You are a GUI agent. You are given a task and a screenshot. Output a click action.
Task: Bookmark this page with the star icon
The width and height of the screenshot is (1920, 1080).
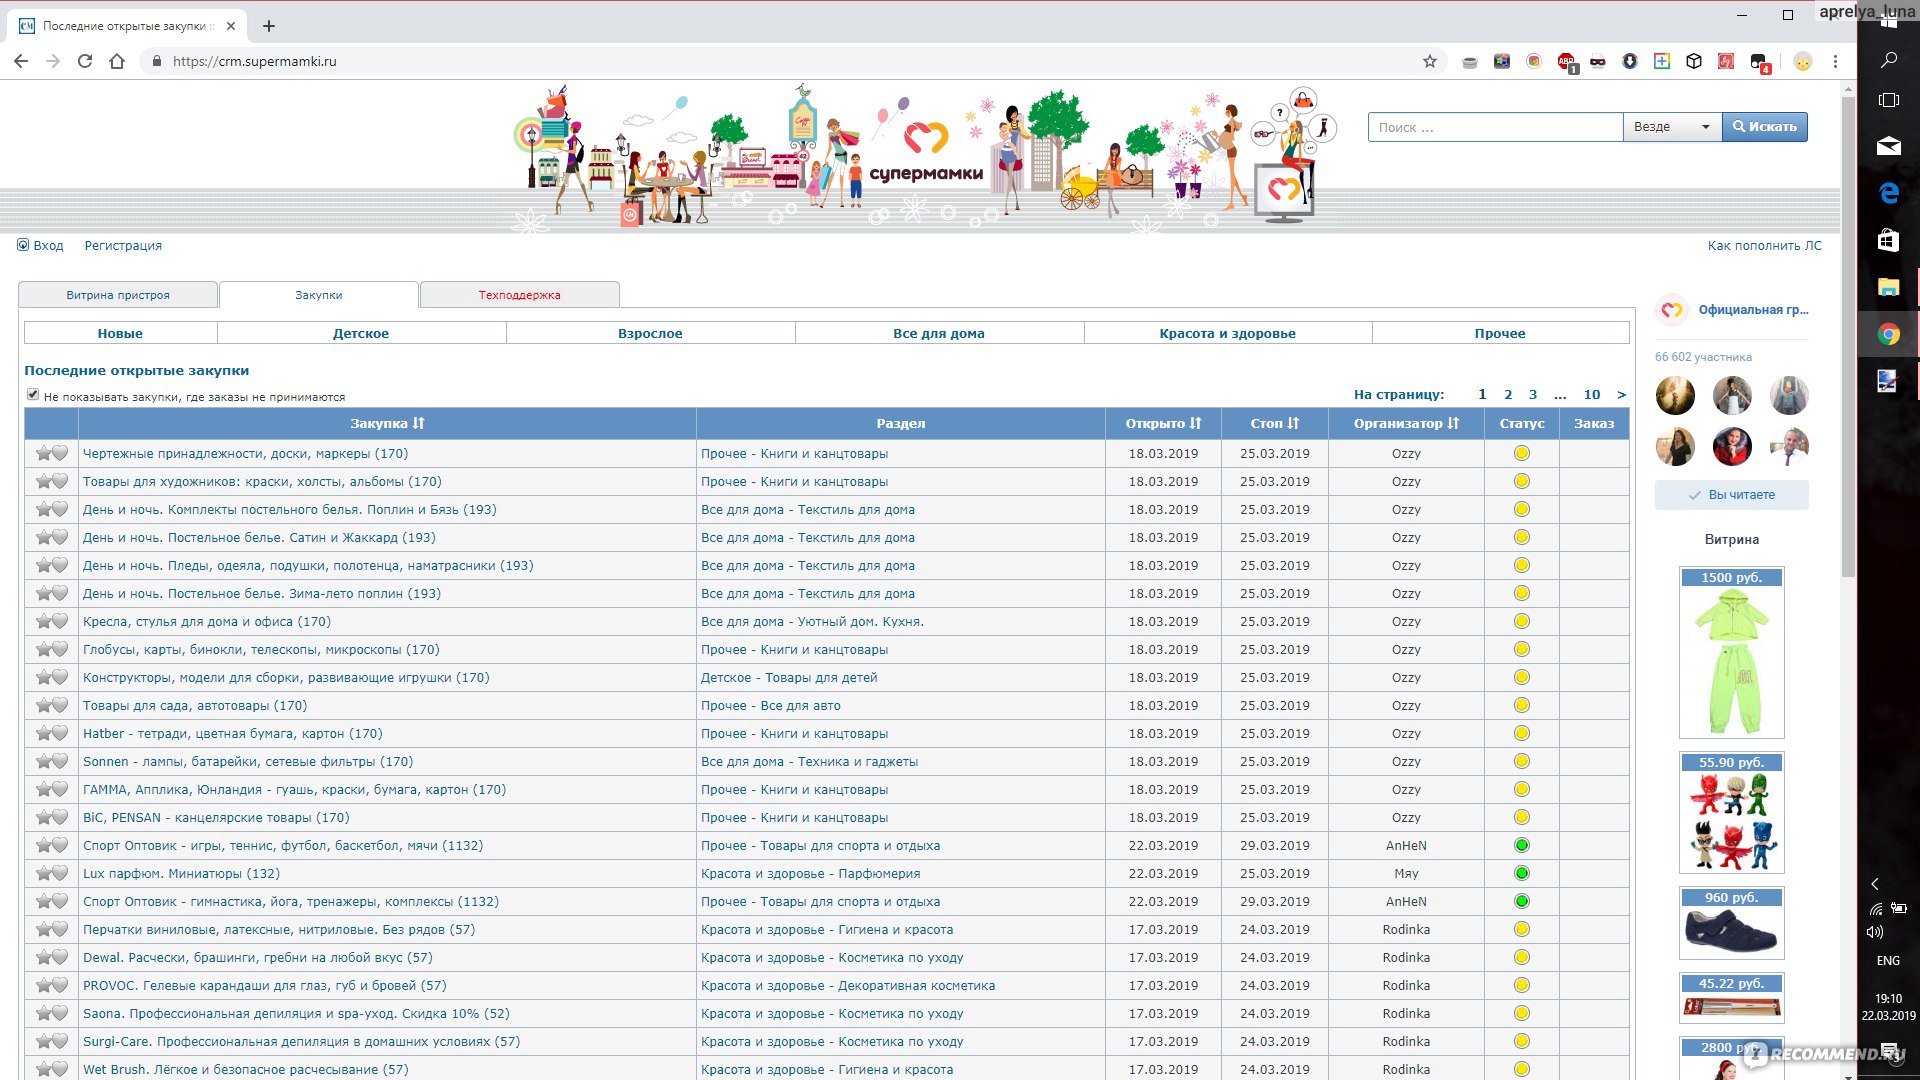[x=1430, y=61]
